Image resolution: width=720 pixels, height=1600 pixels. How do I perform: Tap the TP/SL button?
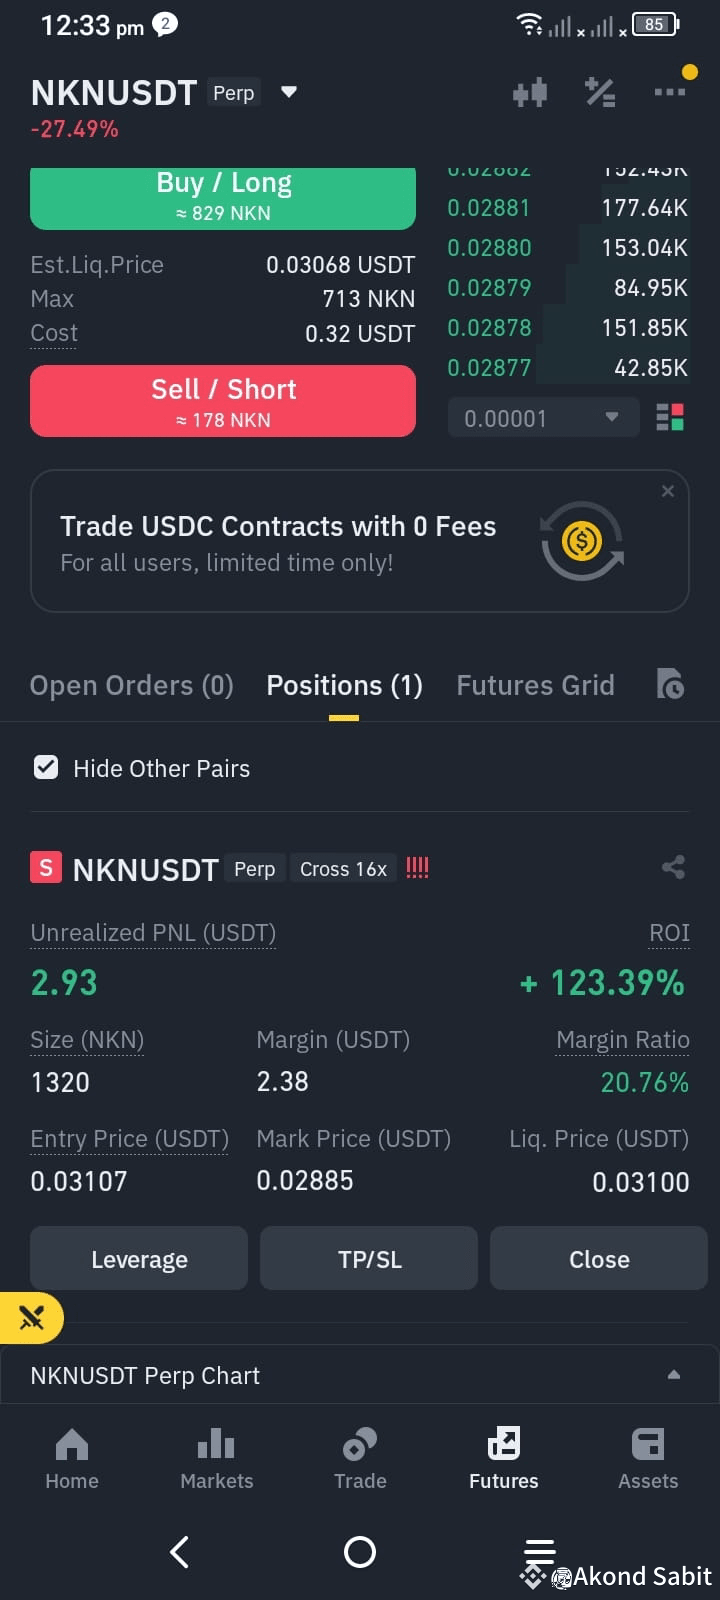point(369,1259)
